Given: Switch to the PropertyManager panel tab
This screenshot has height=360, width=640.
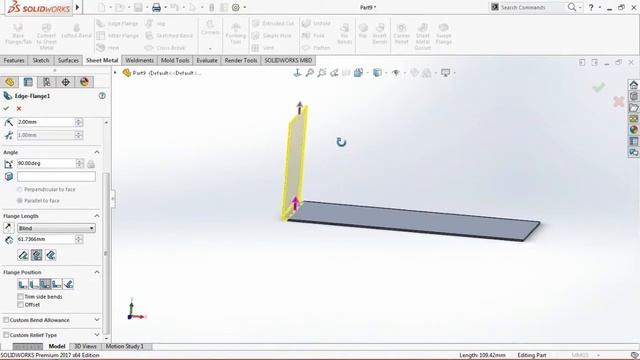Looking at the screenshot, I should 28,82.
